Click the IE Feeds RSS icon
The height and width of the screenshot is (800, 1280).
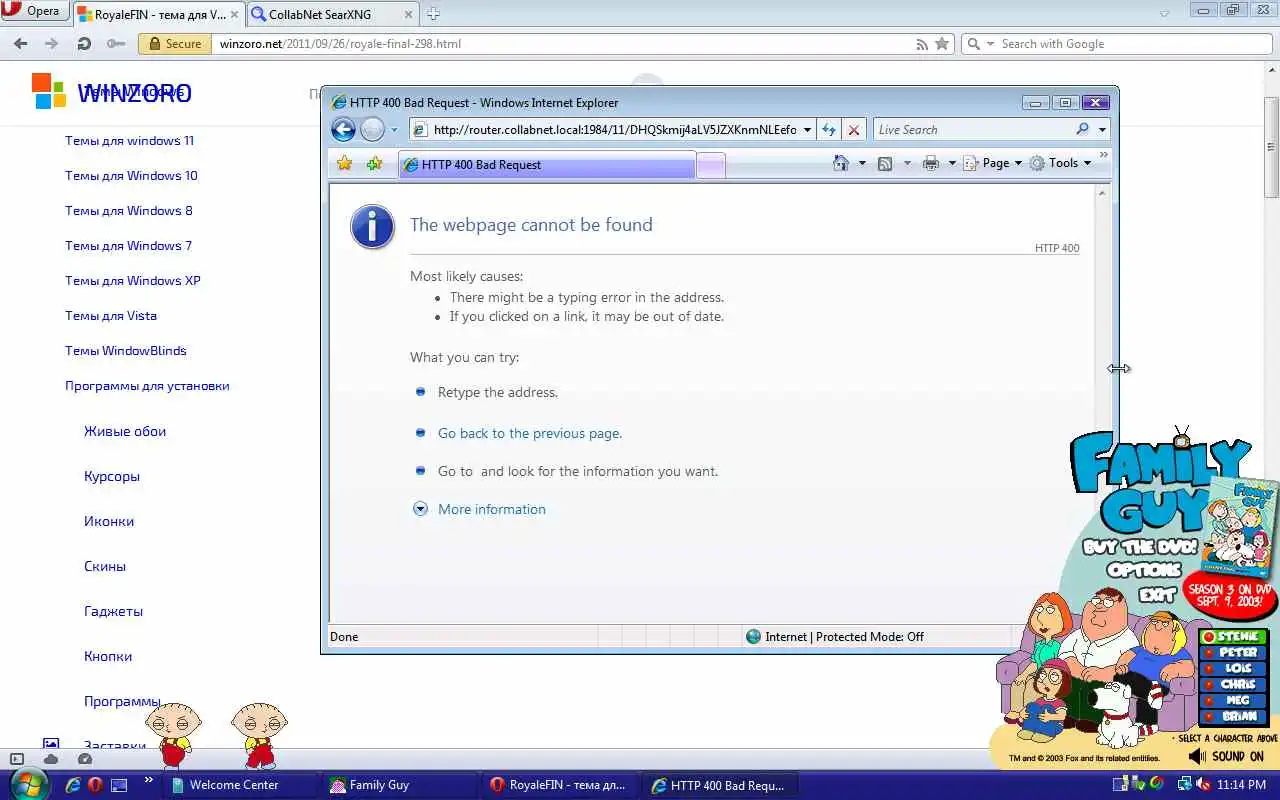tap(885, 163)
